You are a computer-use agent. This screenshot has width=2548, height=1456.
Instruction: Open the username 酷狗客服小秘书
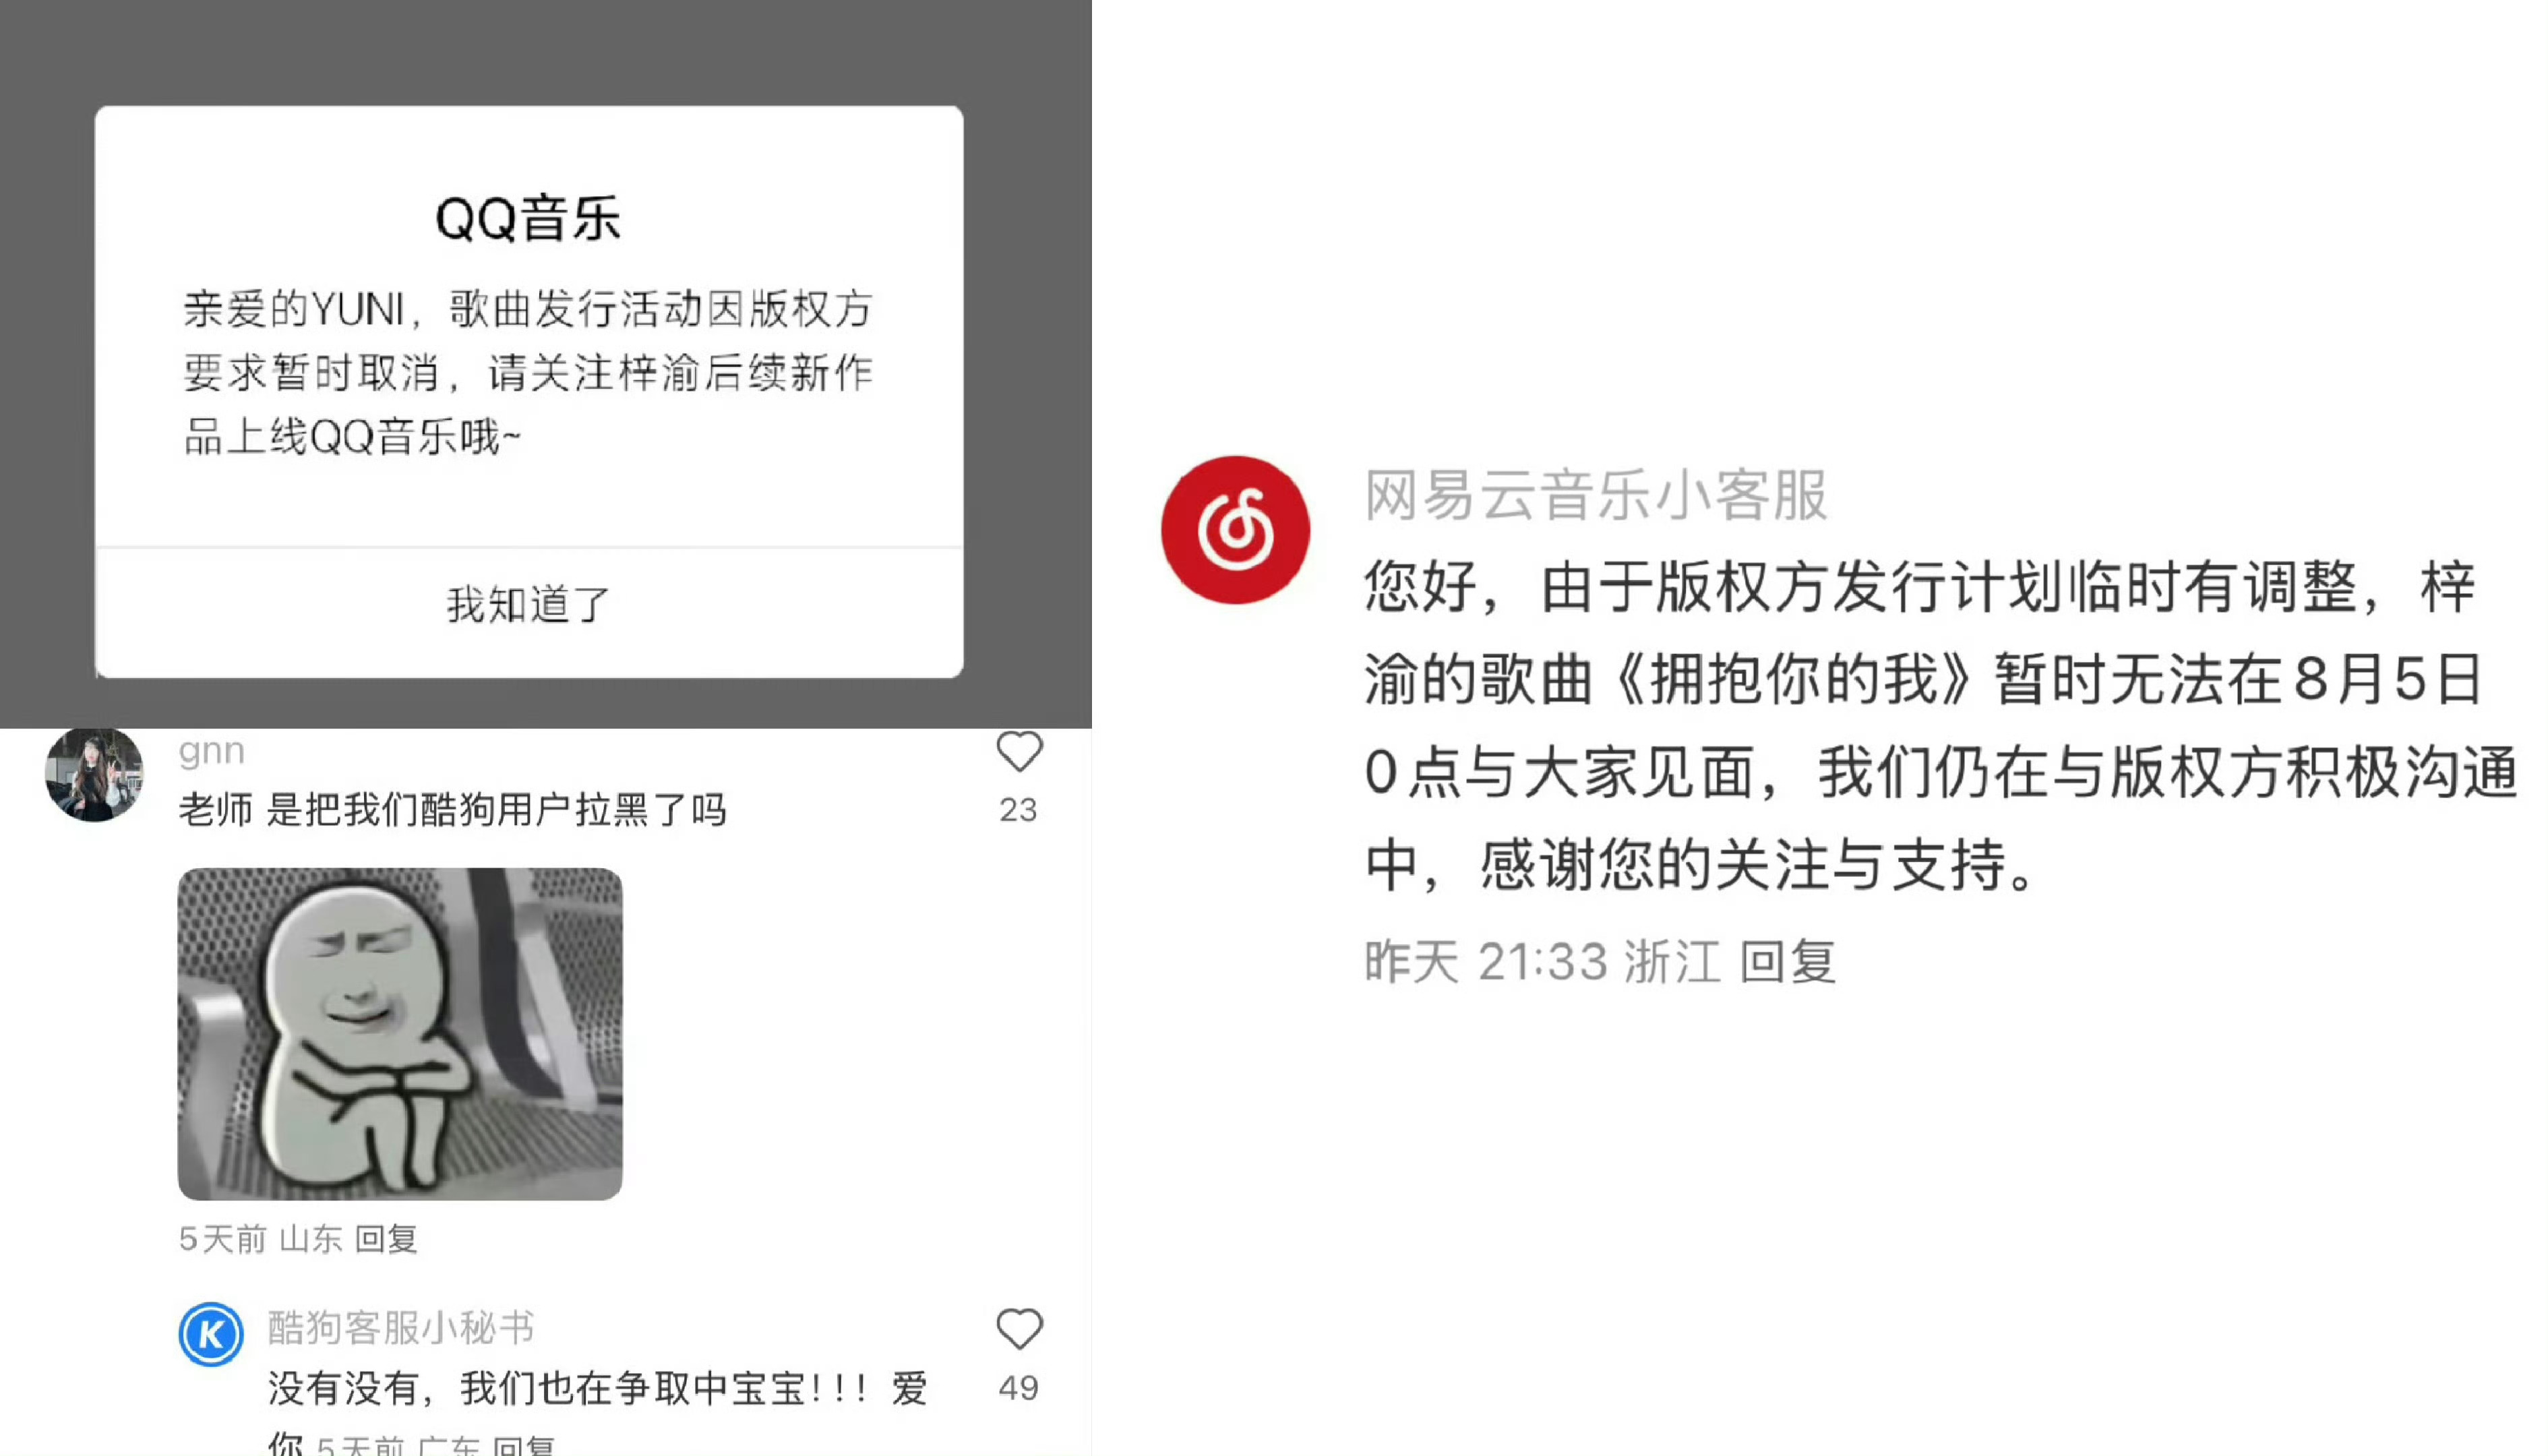coord(400,1328)
